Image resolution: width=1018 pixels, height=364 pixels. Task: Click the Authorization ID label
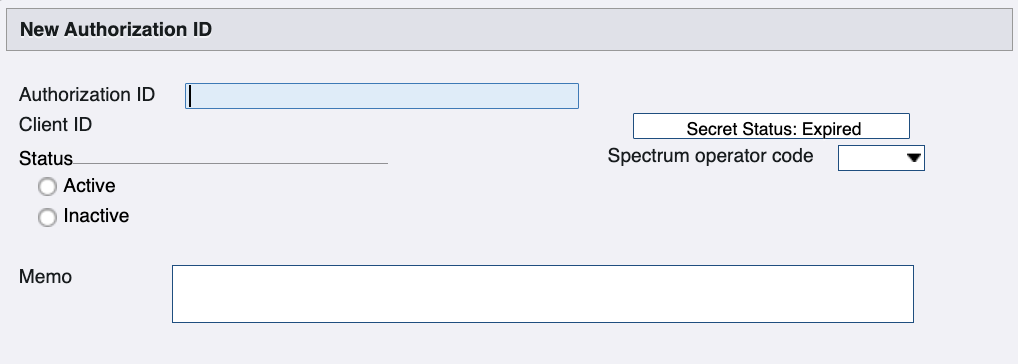tap(87, 95)
